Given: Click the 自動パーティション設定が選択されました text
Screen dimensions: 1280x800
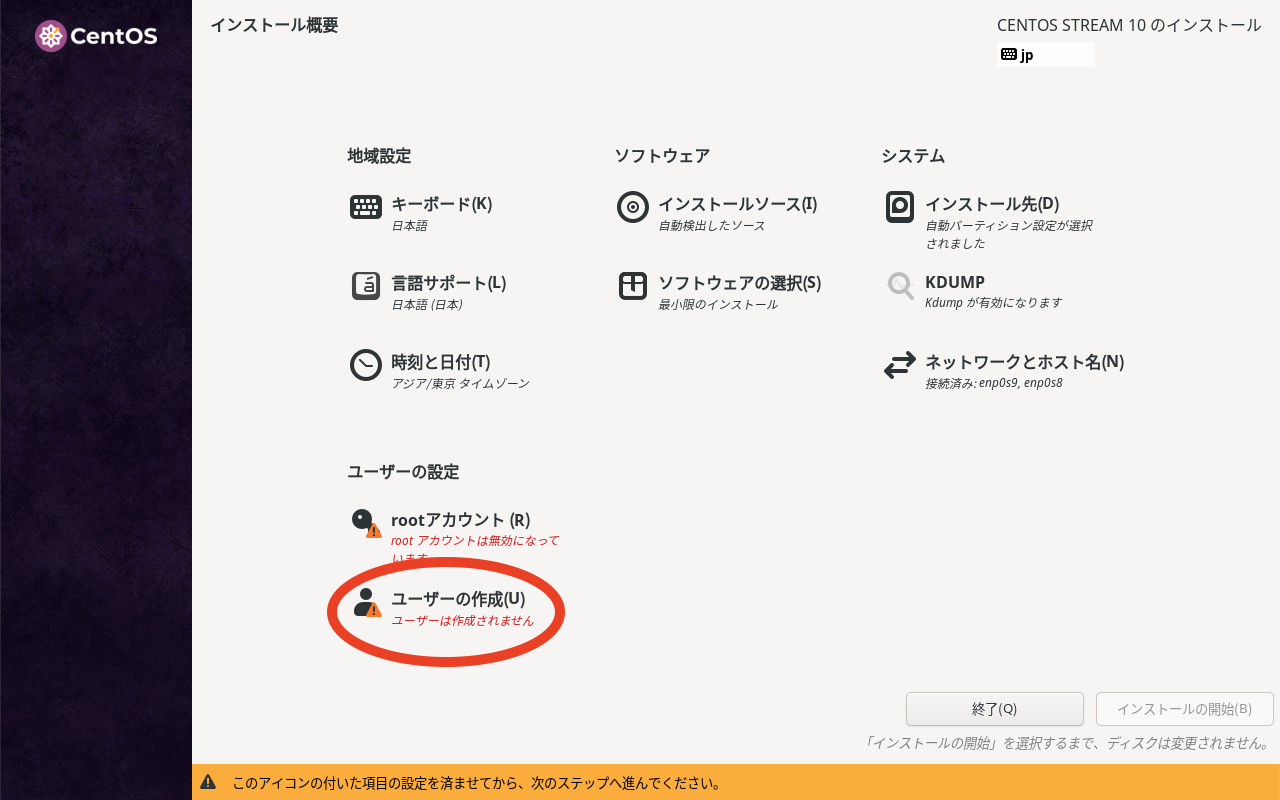Looking at the screenshot, I should (1009, 235).
